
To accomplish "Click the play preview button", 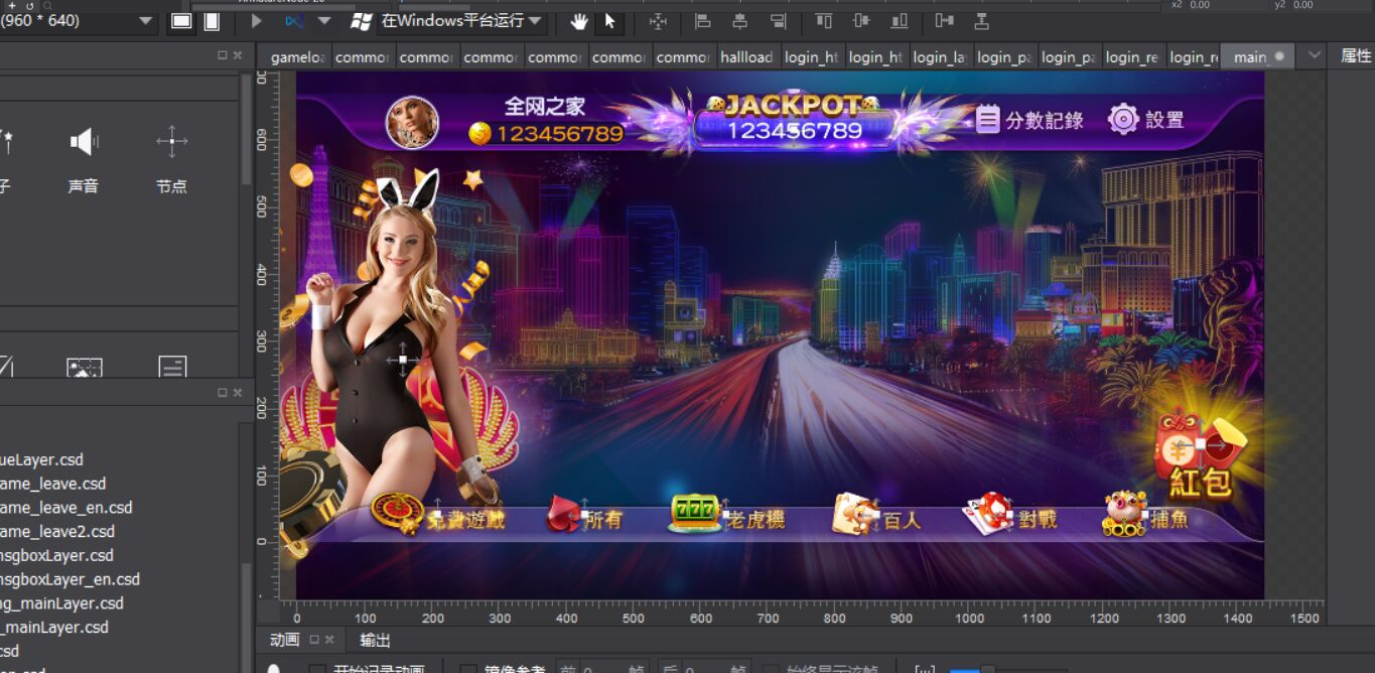I will click(x=257, y=21).
